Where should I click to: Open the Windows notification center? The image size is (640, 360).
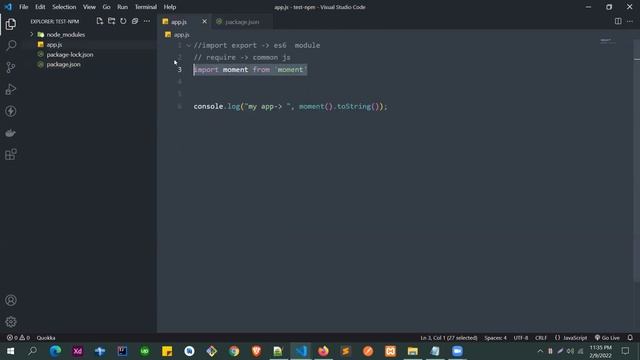coord(625,351)
